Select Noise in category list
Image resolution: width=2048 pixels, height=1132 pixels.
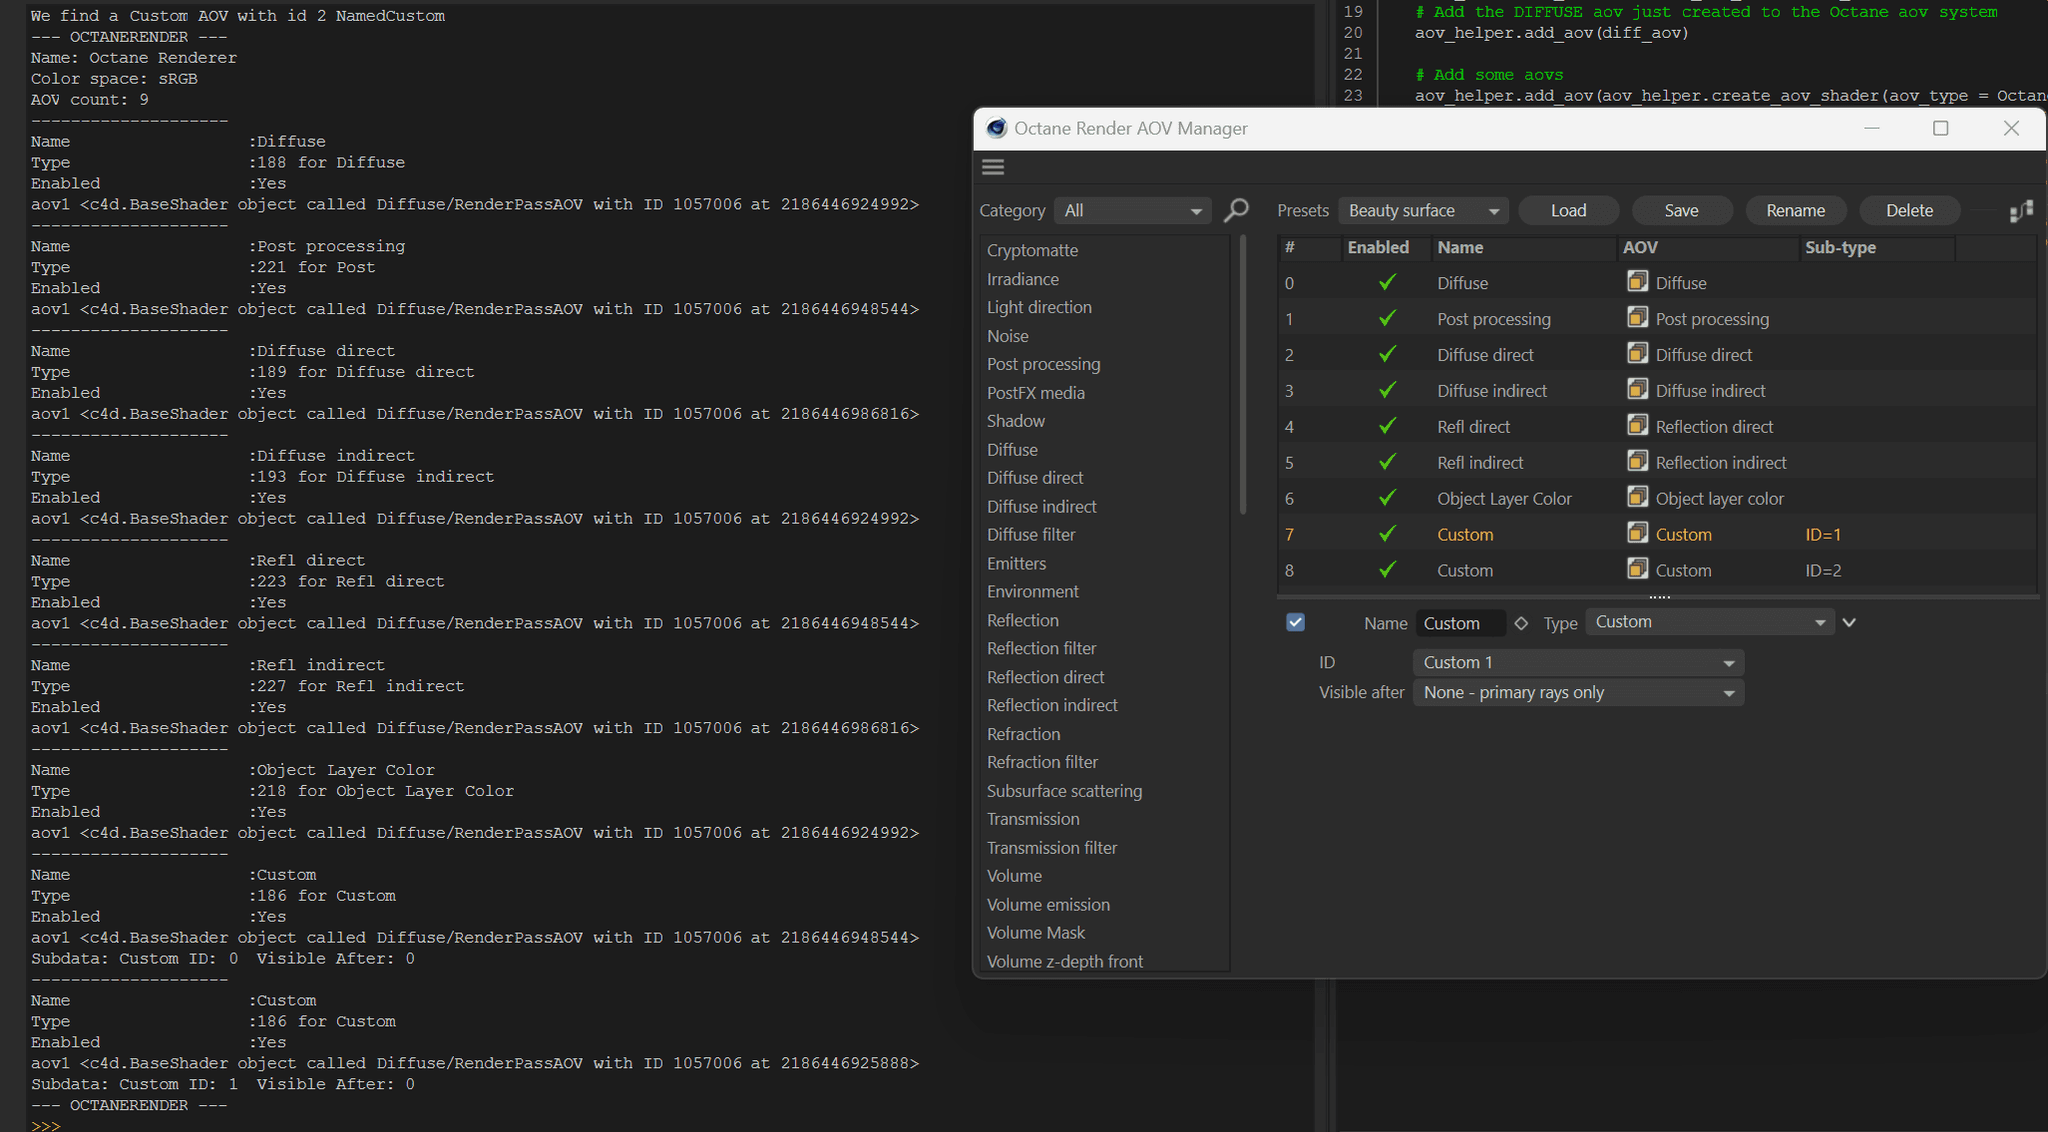[1007, 336]
